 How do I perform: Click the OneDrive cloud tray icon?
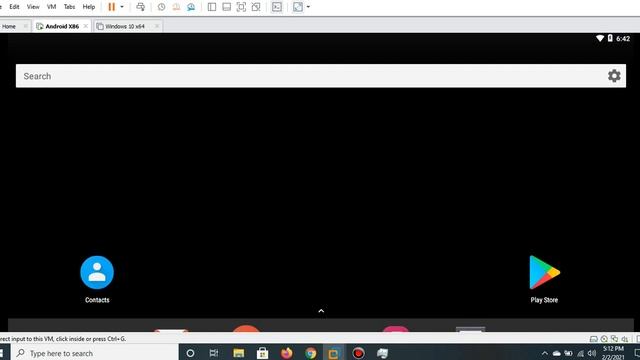point(556,353)
